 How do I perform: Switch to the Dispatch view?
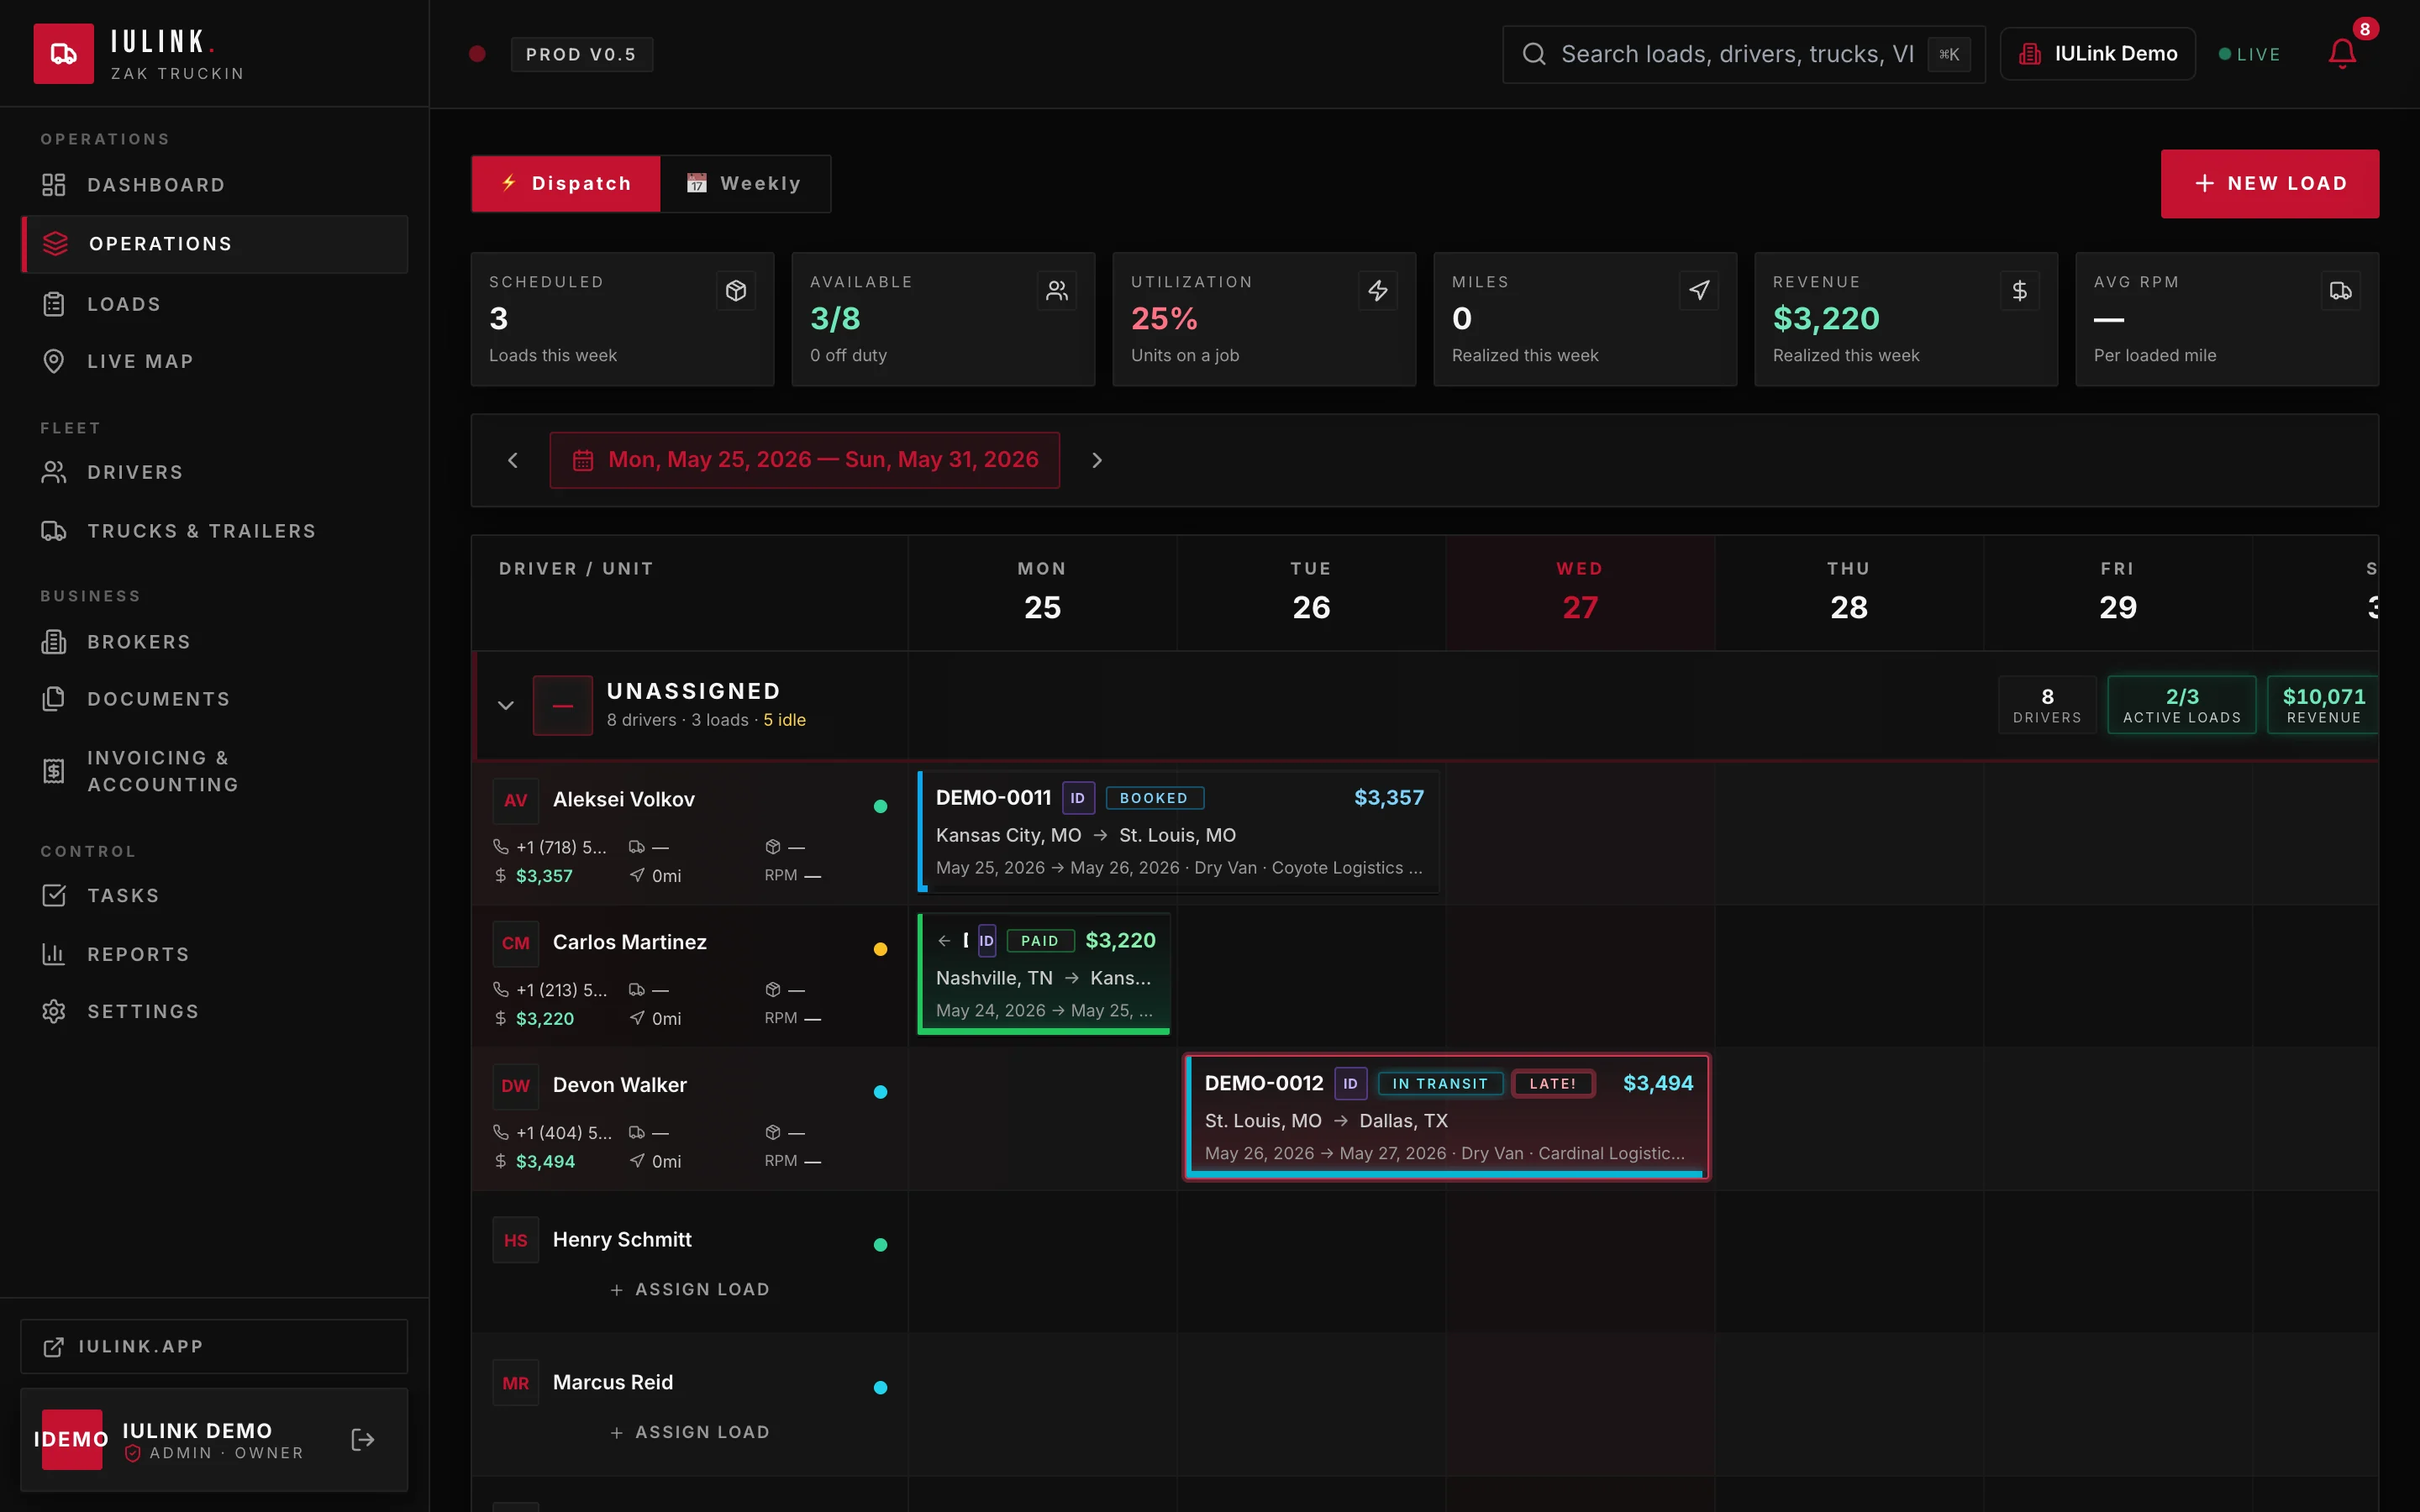coord(566,184)
